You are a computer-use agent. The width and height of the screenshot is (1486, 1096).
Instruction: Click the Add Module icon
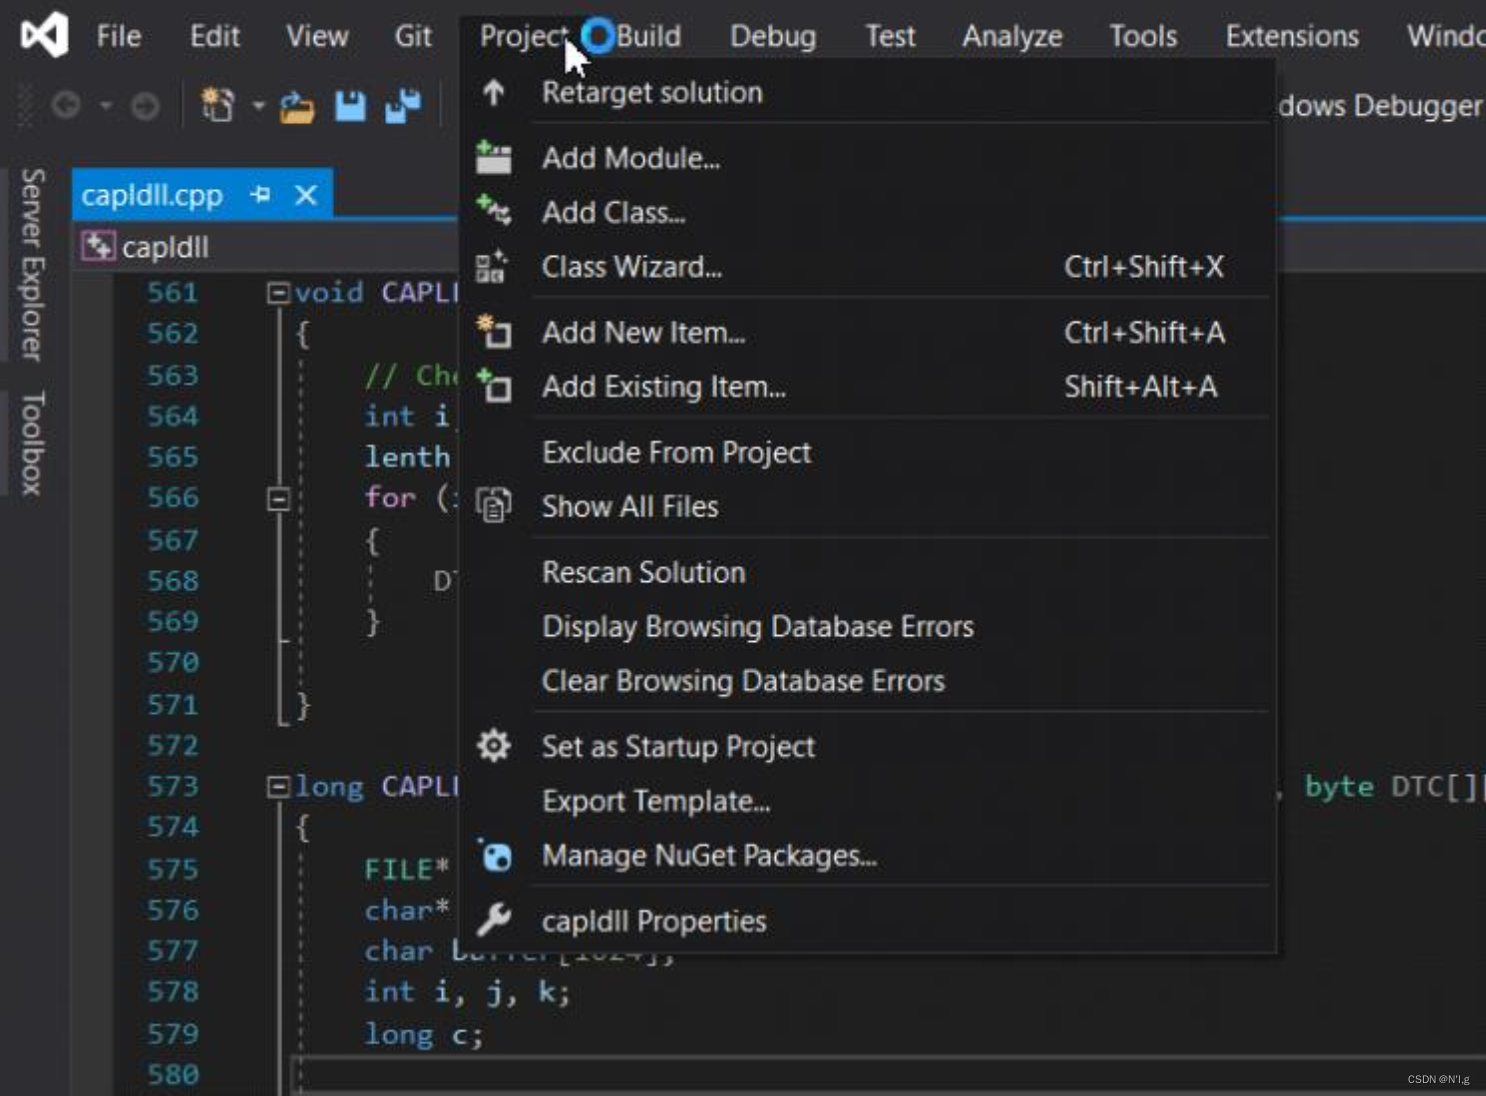pos(493,158)
